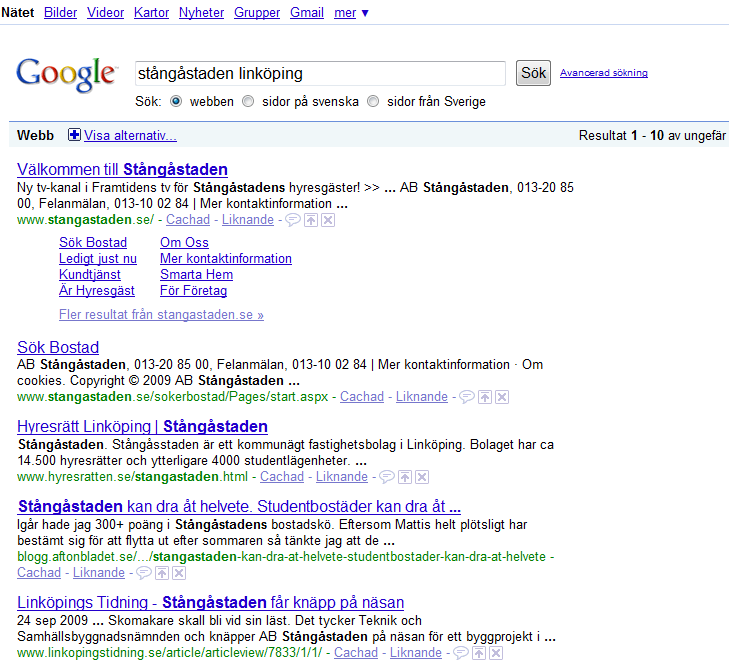The image size is (729, 670).
Task: Select 'sidor på svenska' radio button
Action: (x=248, y=101)
